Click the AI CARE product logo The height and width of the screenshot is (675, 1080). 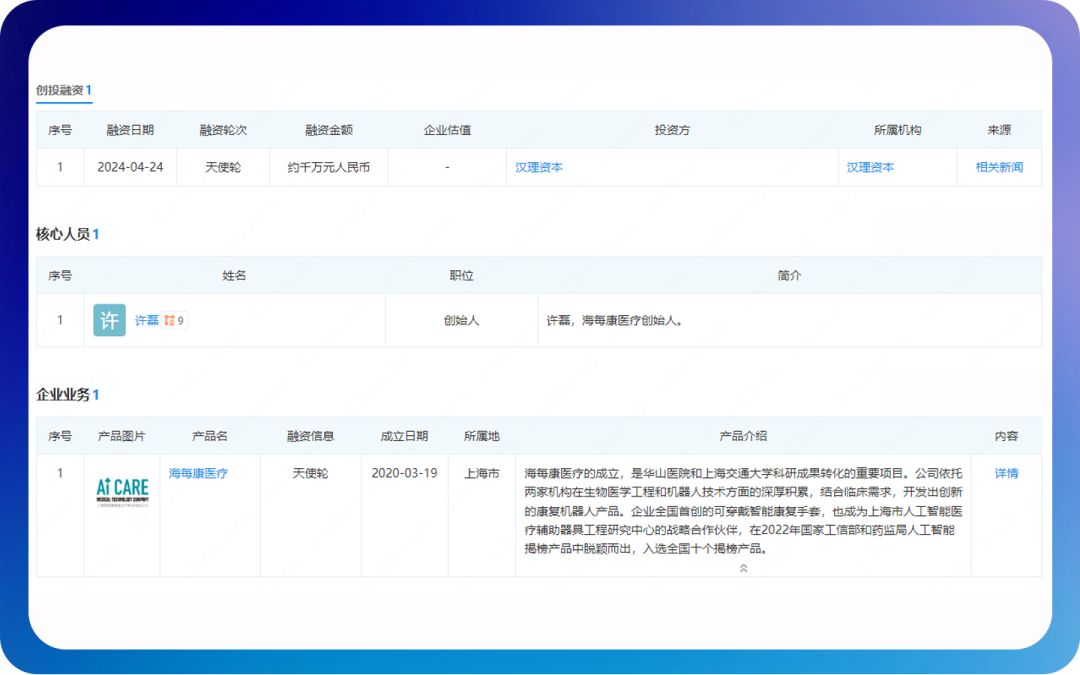point(122,491)
